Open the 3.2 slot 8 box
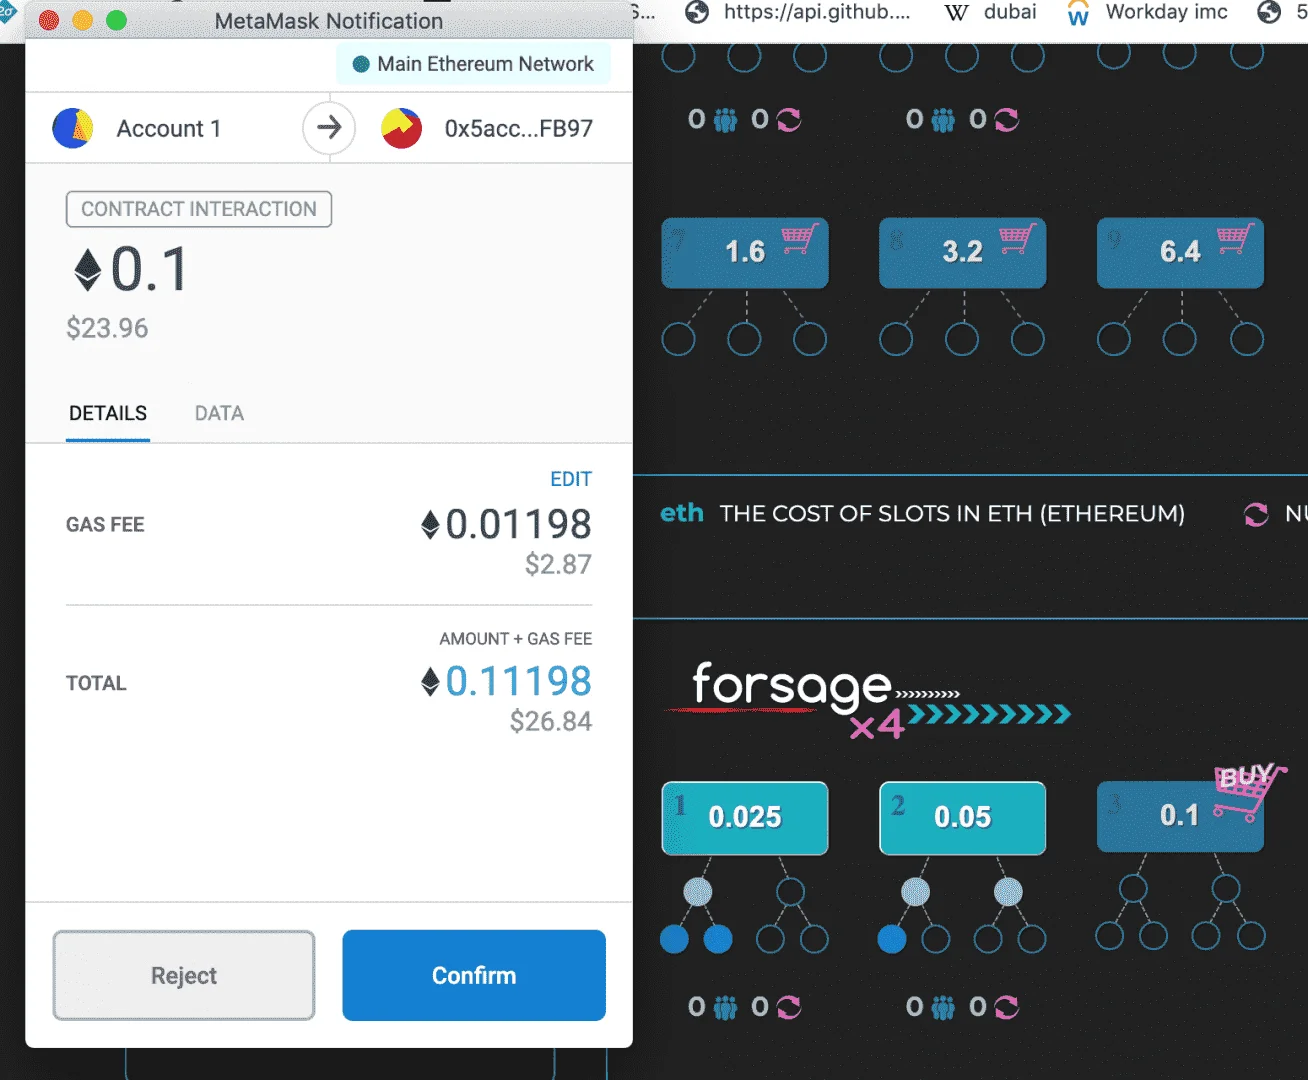This screenshot has height=1080, width=1308. pos(963,252)
